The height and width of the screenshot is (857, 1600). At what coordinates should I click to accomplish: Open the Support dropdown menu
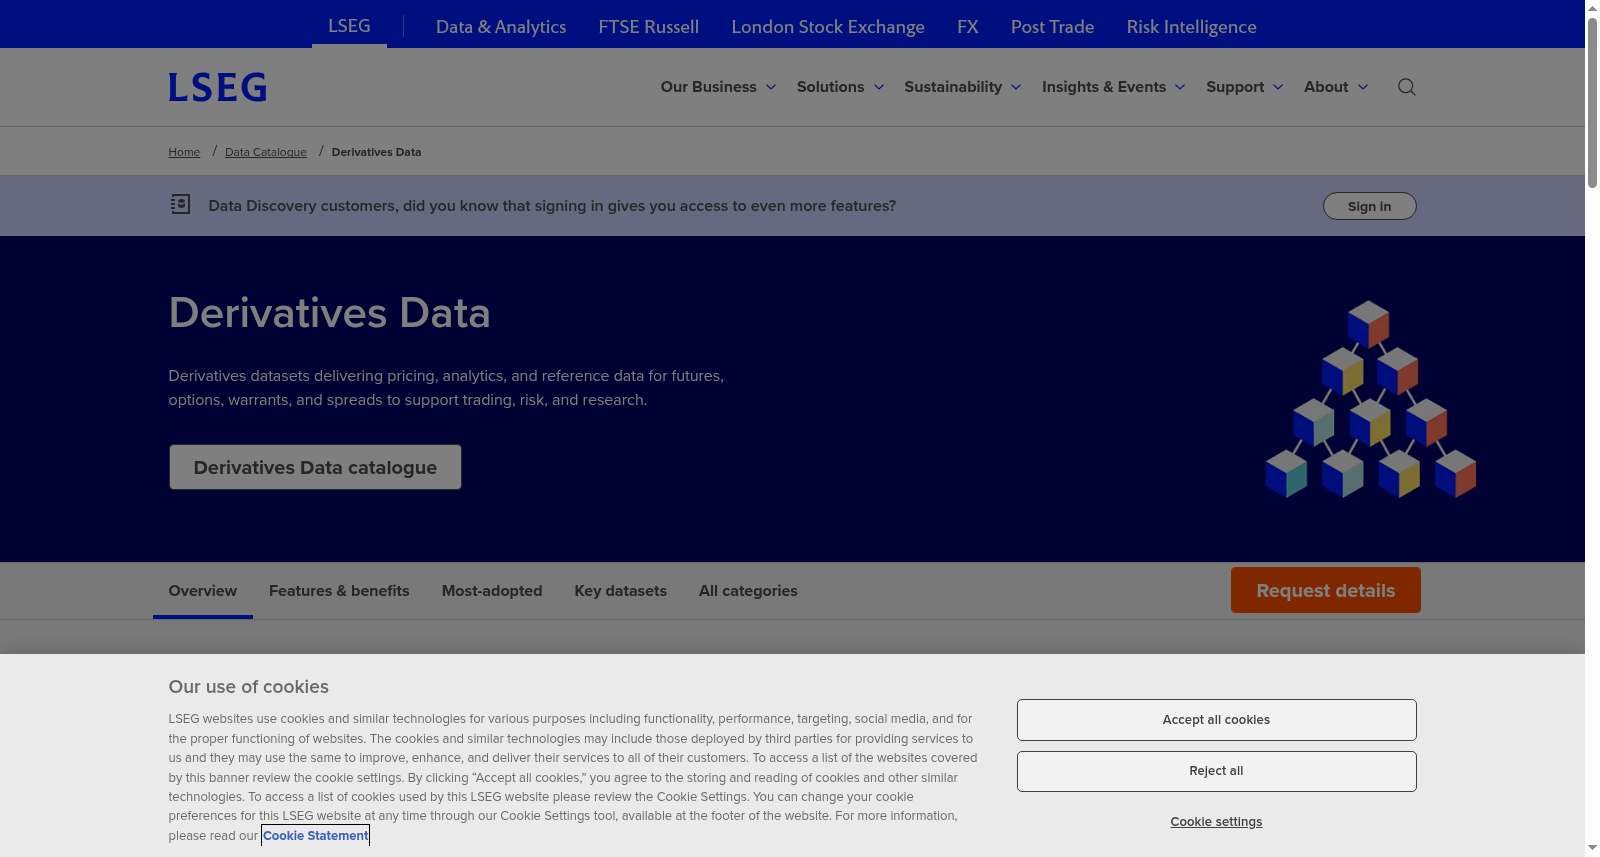(x=1245, y=87)
